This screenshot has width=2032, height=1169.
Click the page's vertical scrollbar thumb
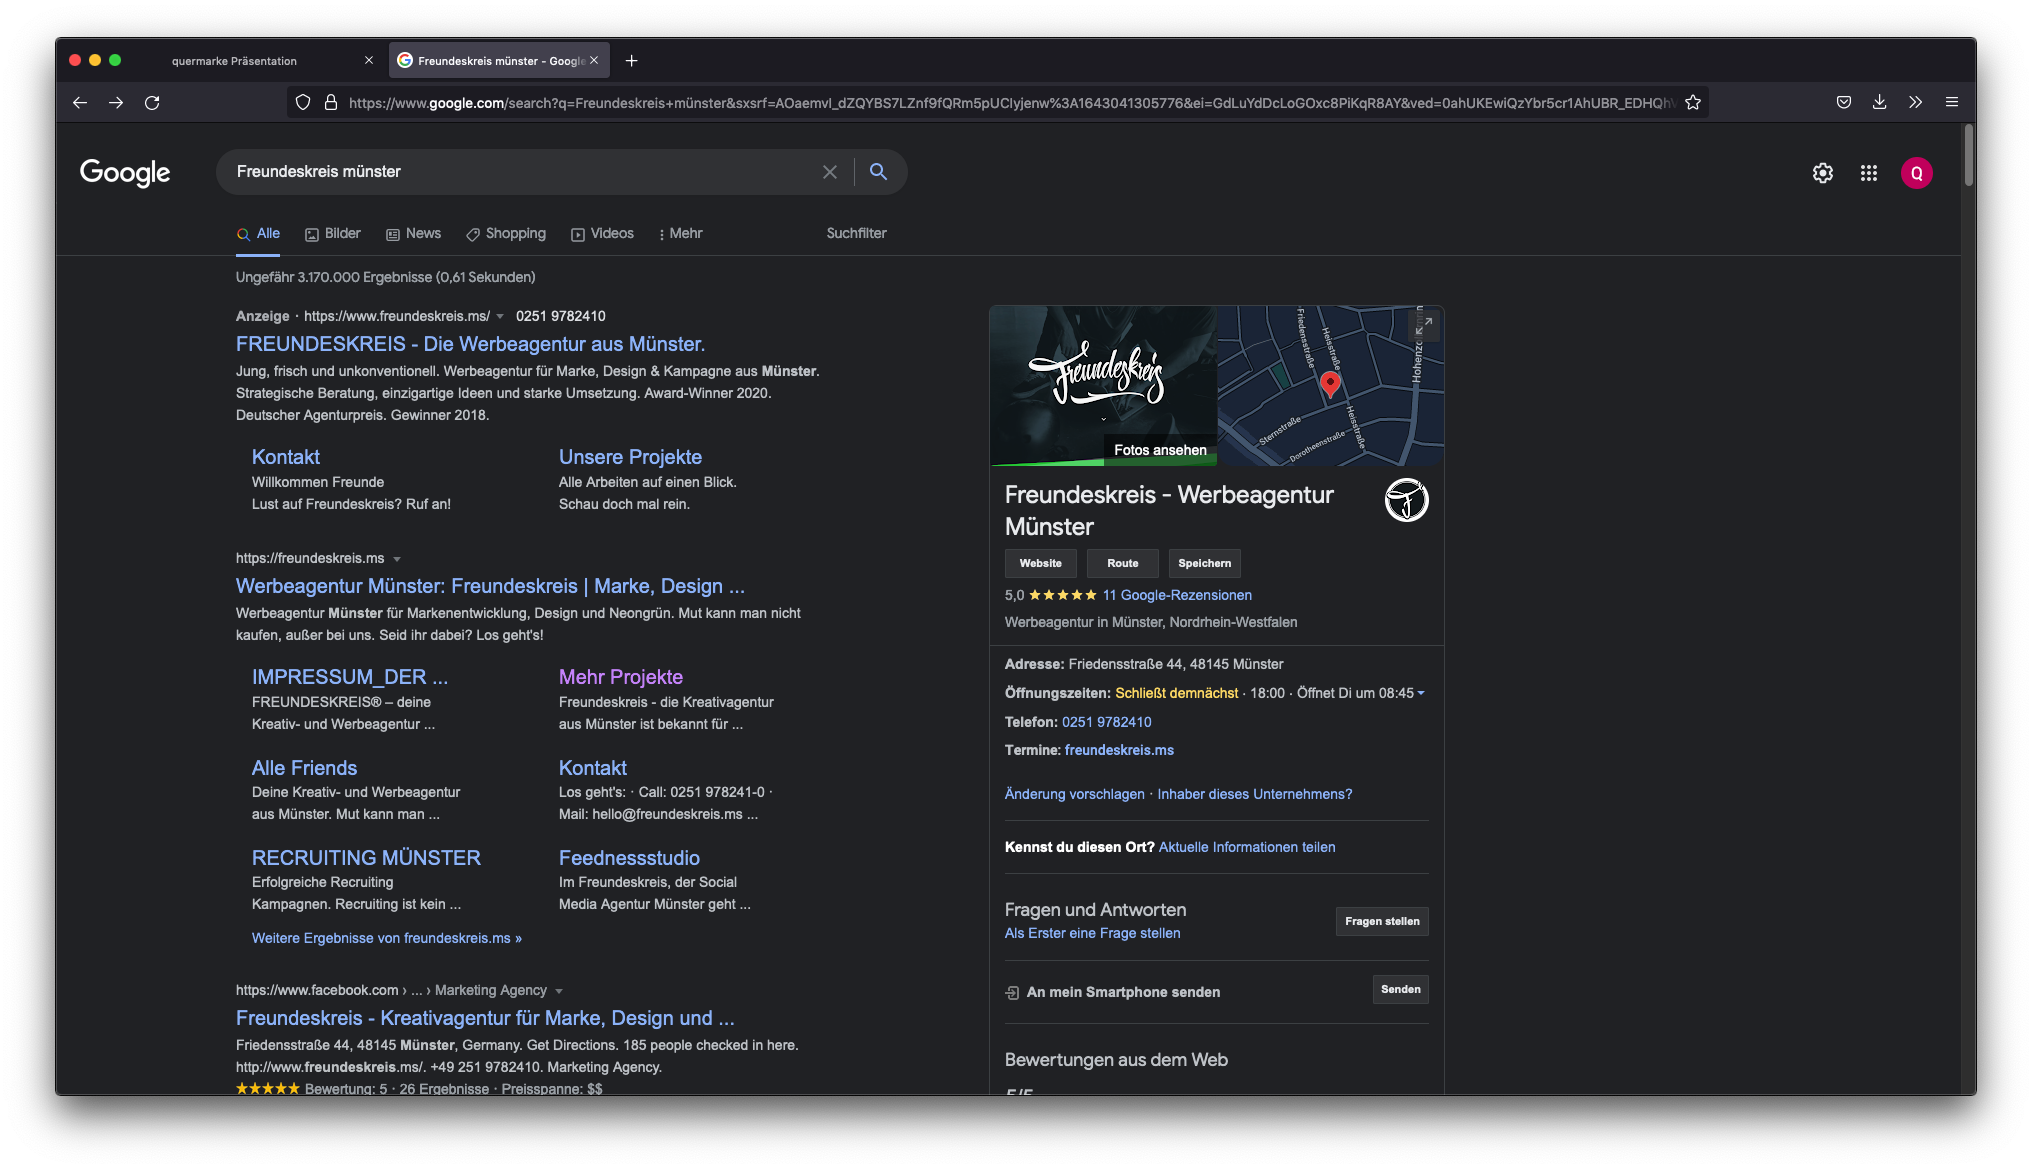tap(1968, 155)
